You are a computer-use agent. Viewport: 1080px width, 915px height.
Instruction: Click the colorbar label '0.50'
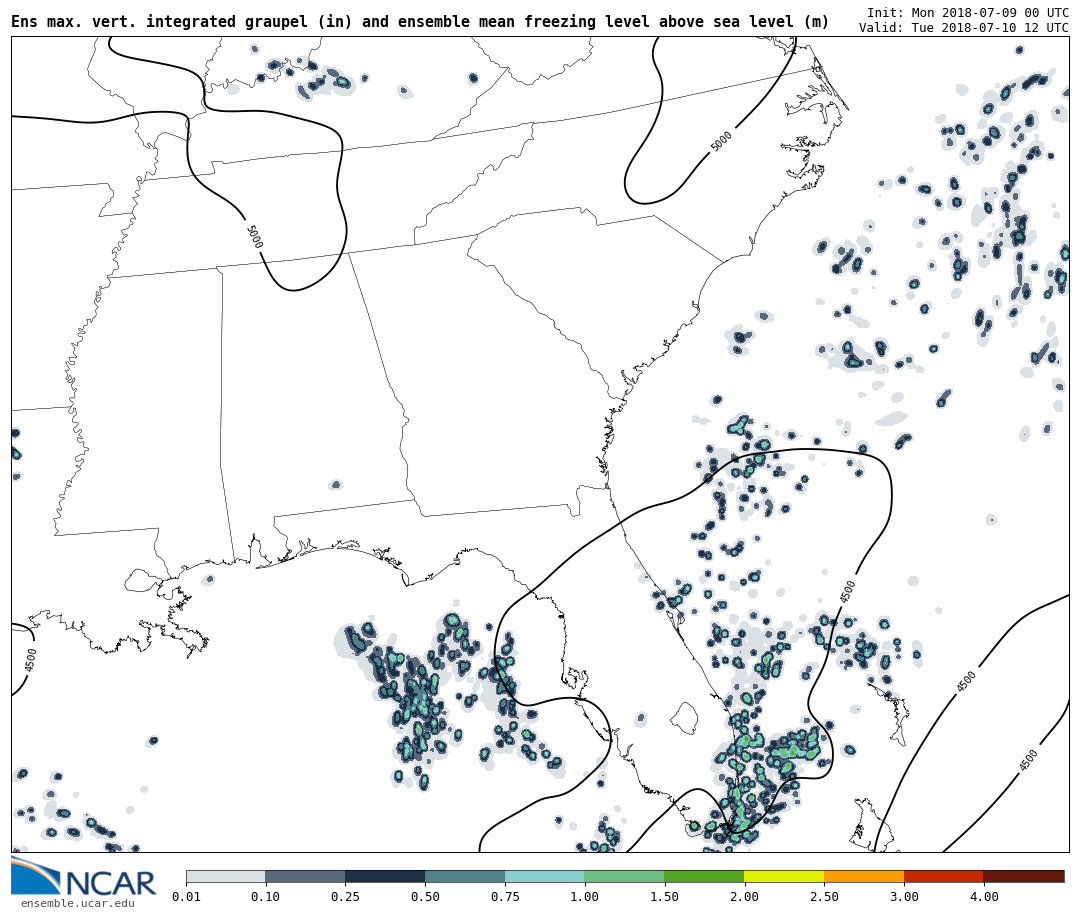pyautogui.click(x=425, y=896)
